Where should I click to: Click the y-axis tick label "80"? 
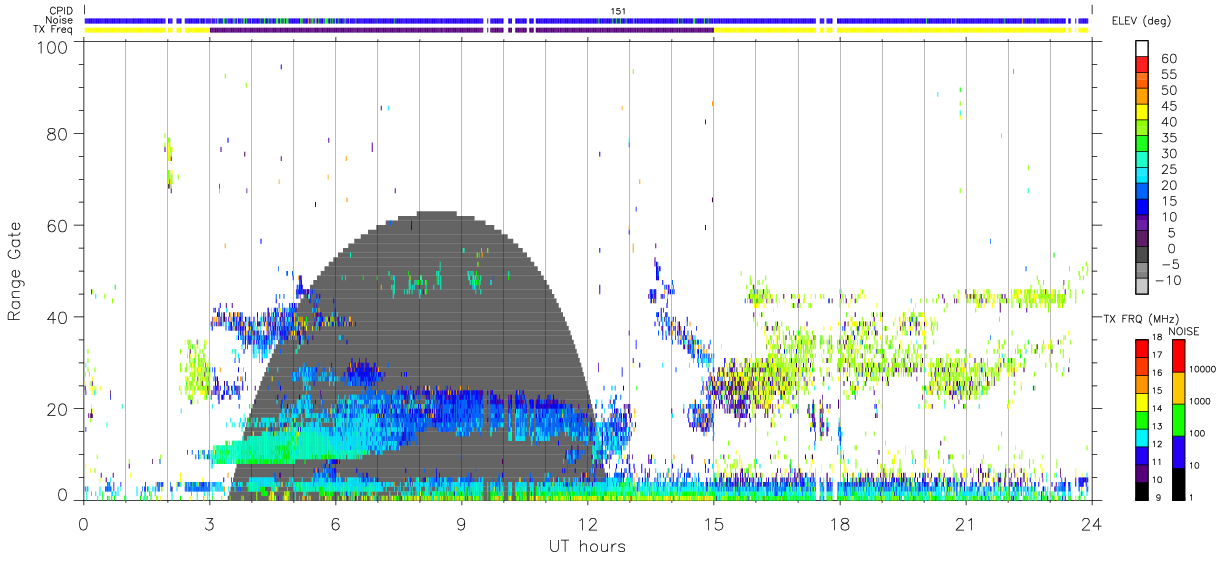pyautogui.click(x=57, y=133)
